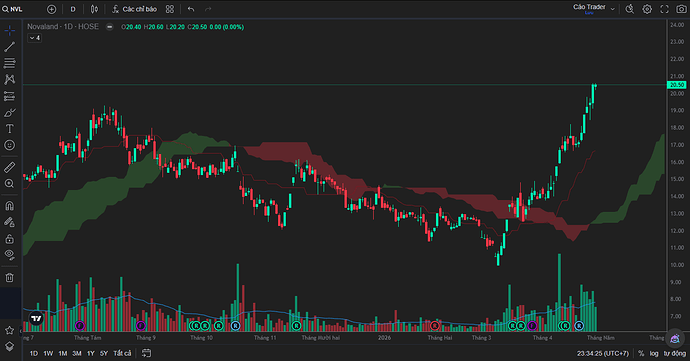The height and width of the screenshot is (361, 690).
Task: Open the quick search icon
Action: (630, 9)
